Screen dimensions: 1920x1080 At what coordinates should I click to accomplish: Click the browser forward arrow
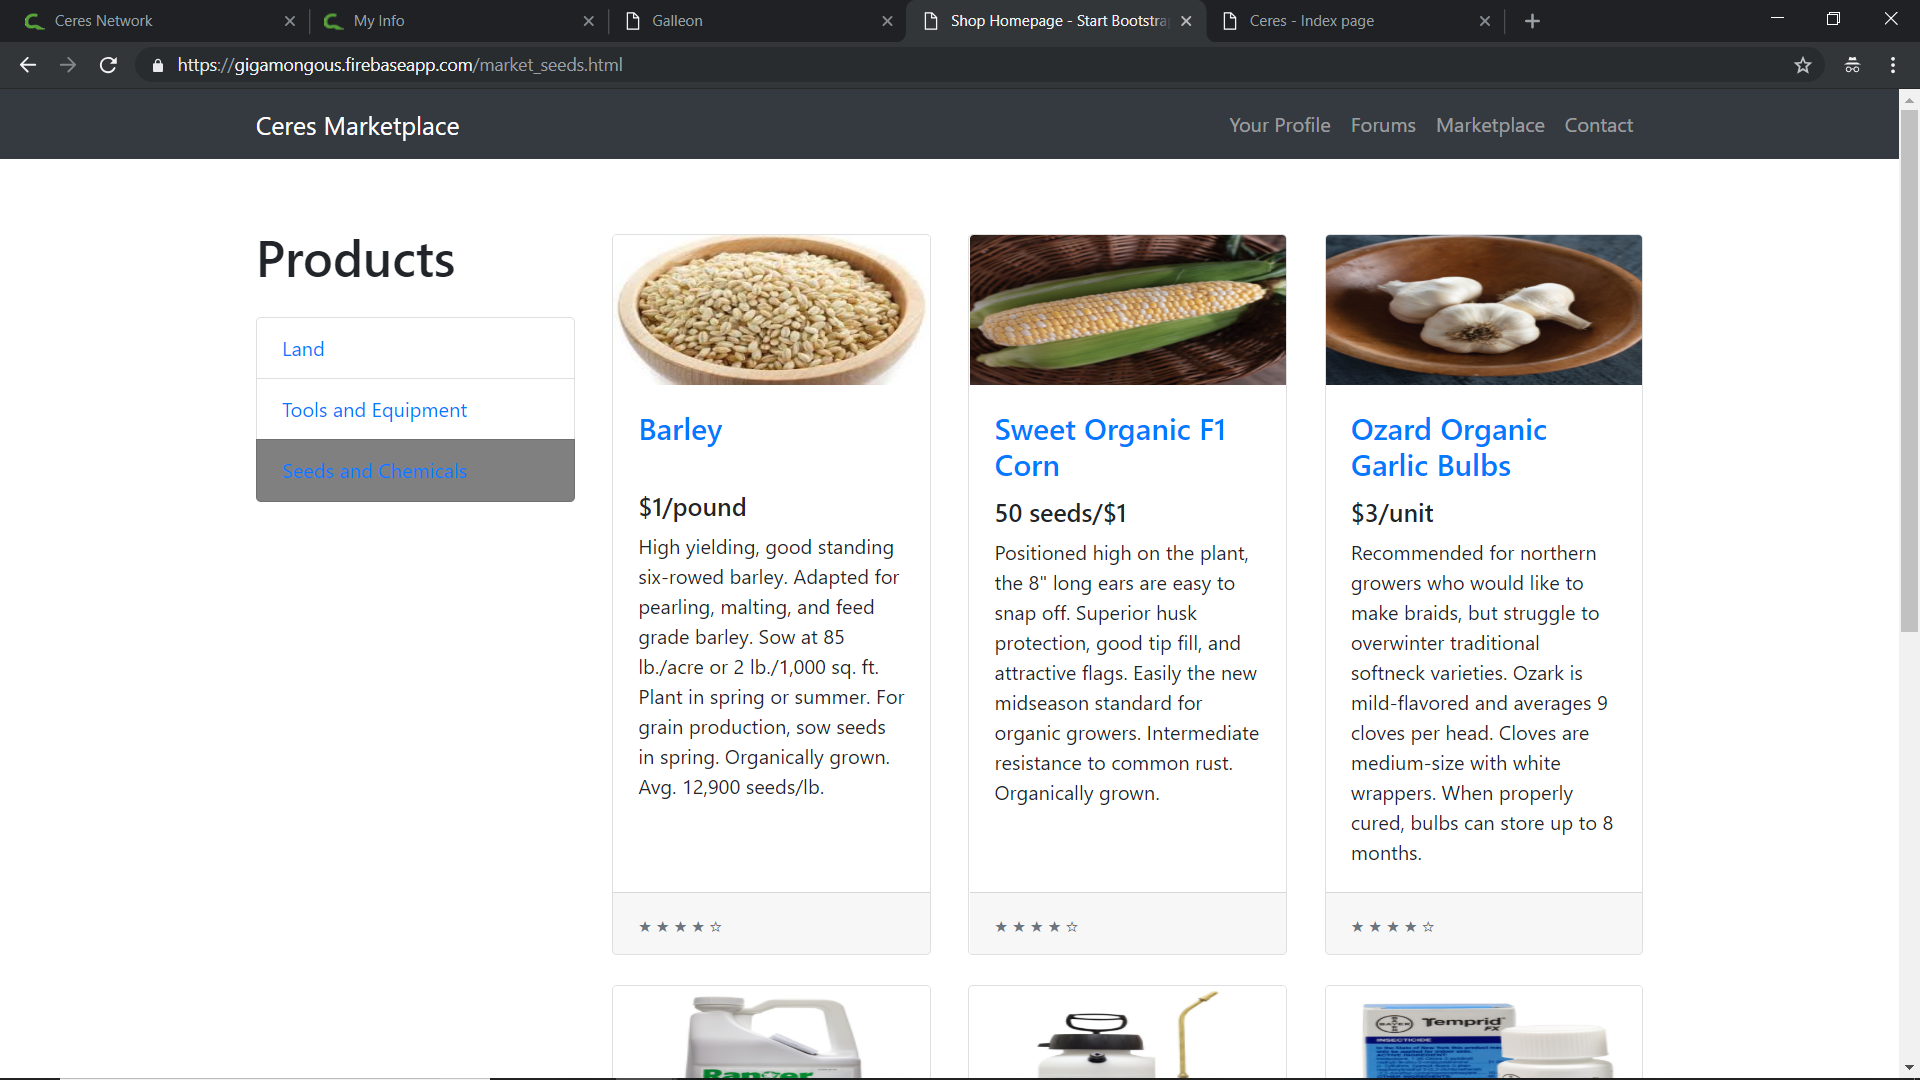point(68,65)
